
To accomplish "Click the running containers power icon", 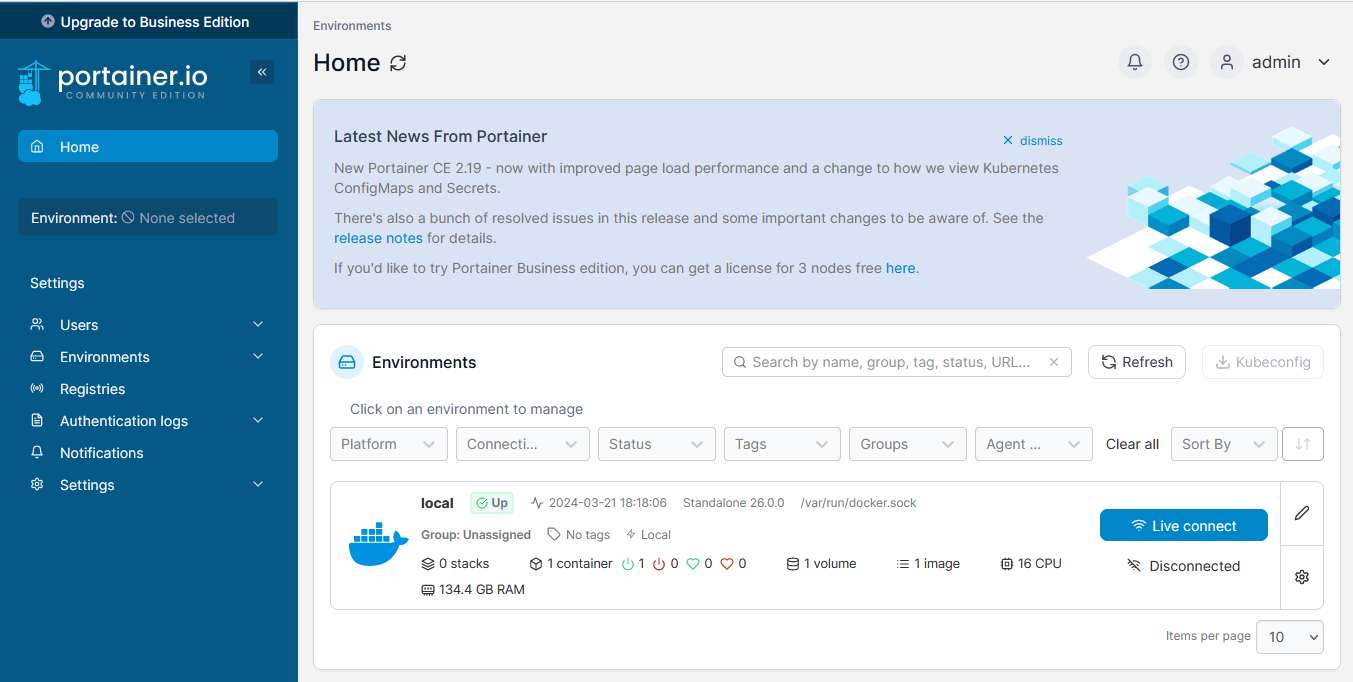I will tap(628, 564).
